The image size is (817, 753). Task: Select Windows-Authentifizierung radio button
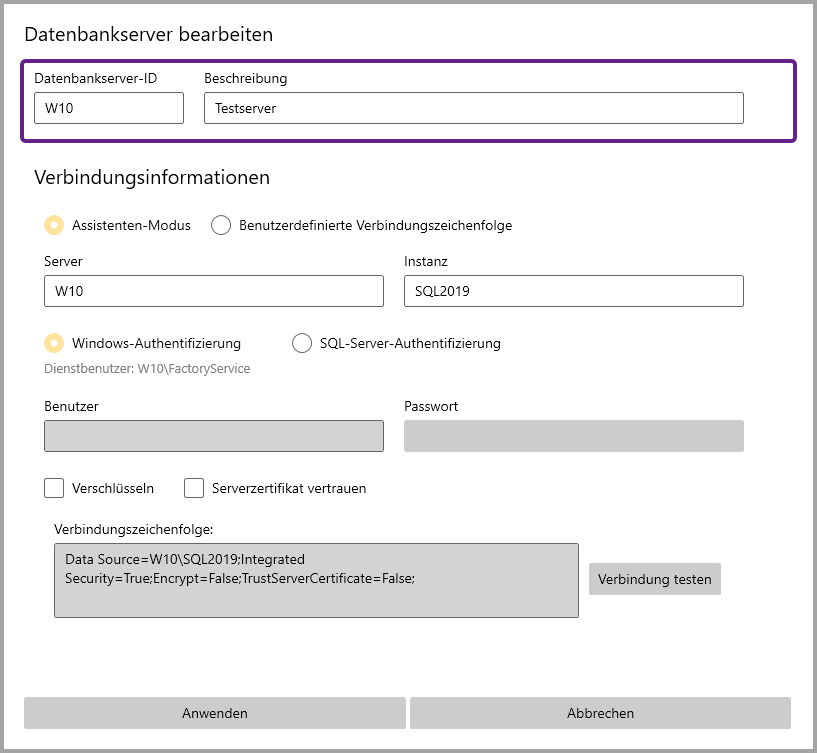pos(54,343)
